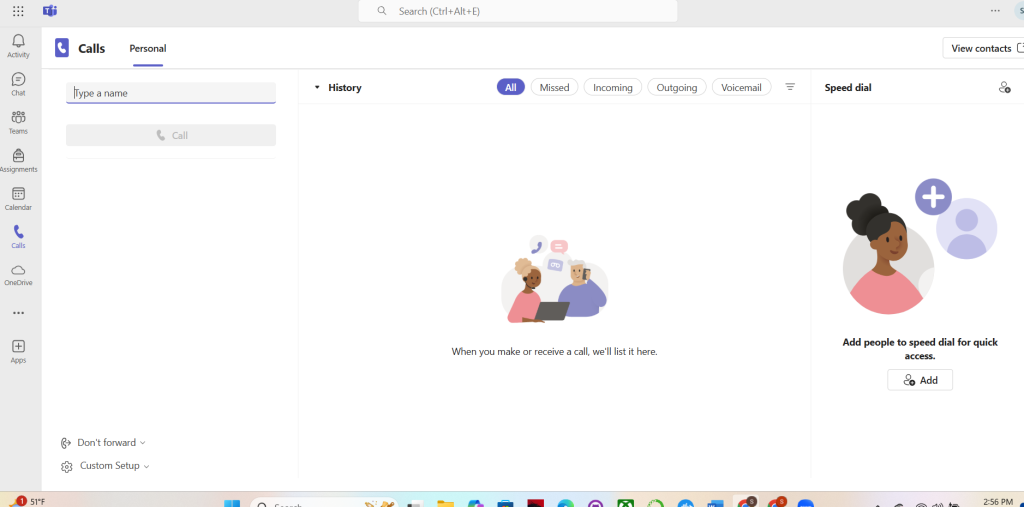Go to Teams in sidebar
The height and width of the screenshot is (507, 1024).
(18, 121)
